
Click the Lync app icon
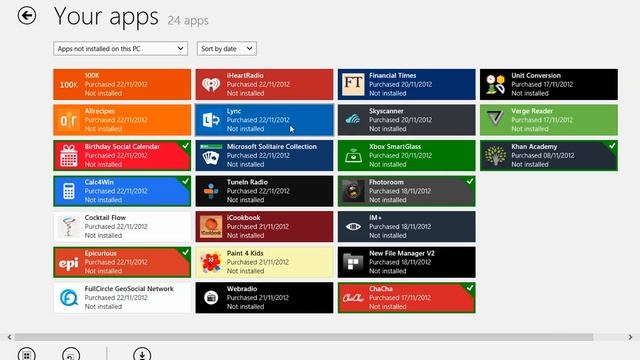(211, 120)
